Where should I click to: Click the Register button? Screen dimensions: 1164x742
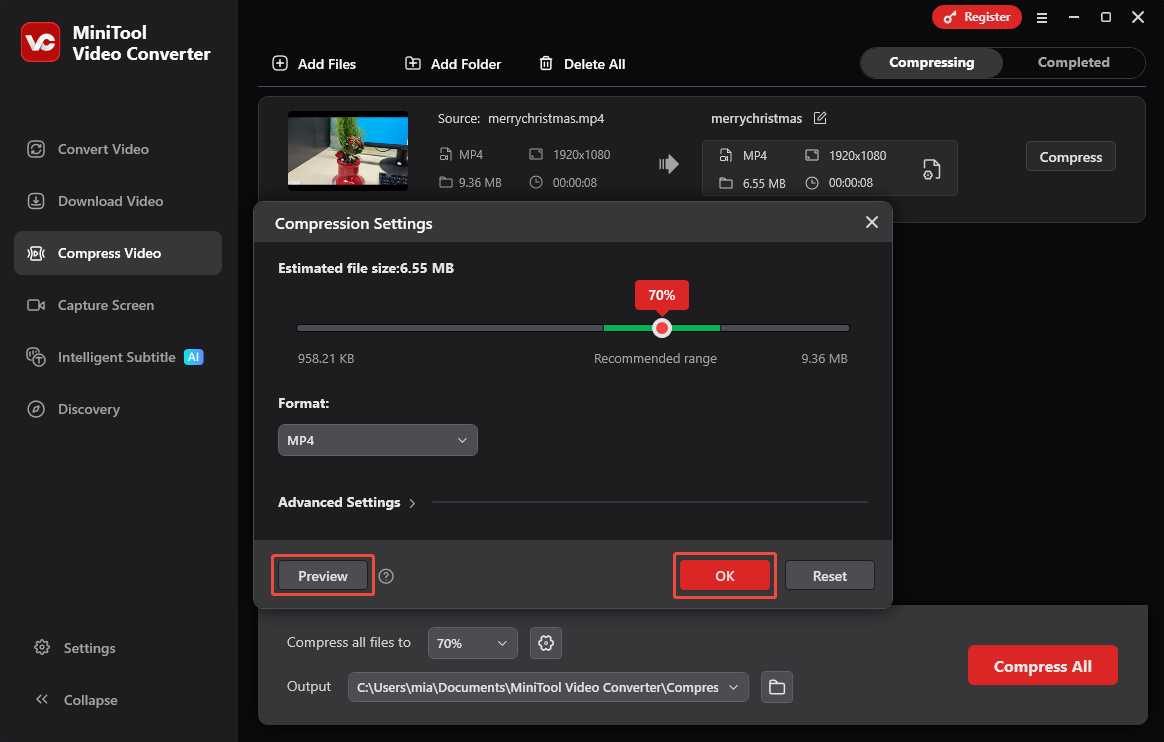click(976, 17)
